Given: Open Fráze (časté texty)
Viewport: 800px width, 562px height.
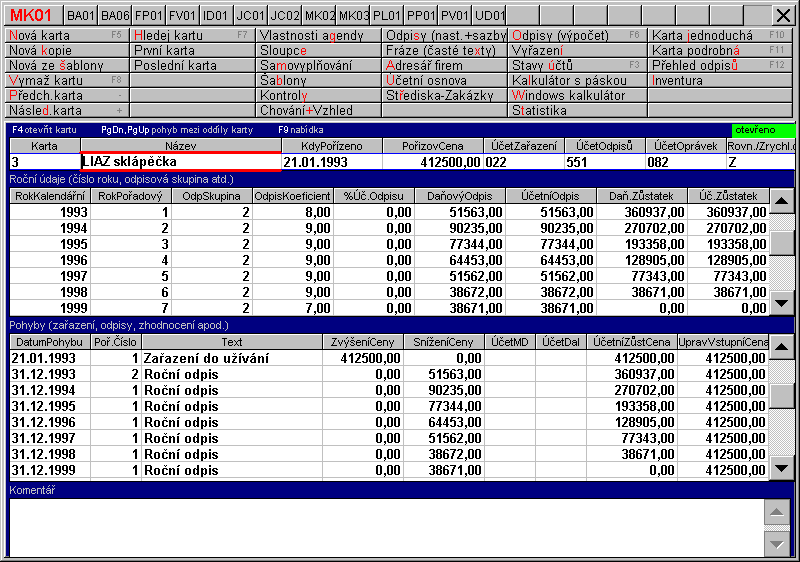Looking at the screenshot, I should (444, 50).
